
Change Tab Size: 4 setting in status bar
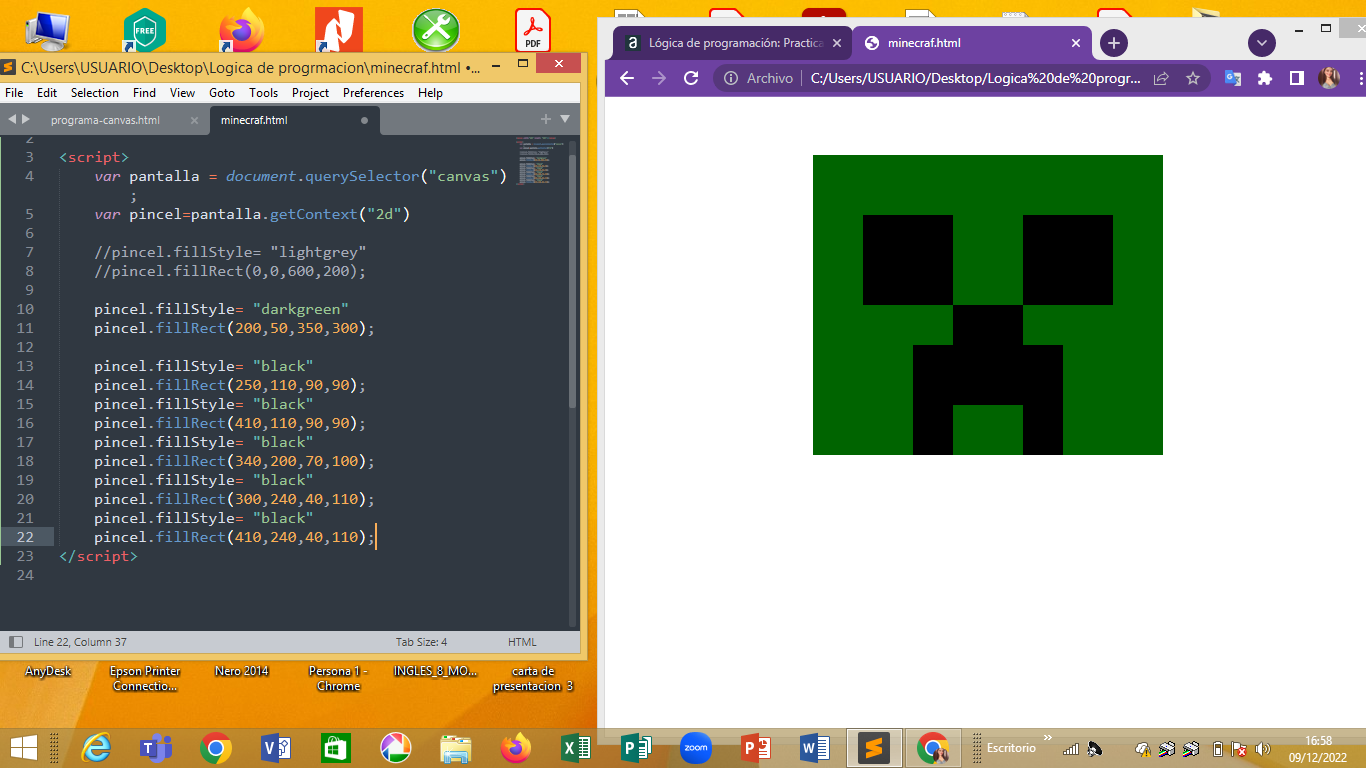click(421, 642)
